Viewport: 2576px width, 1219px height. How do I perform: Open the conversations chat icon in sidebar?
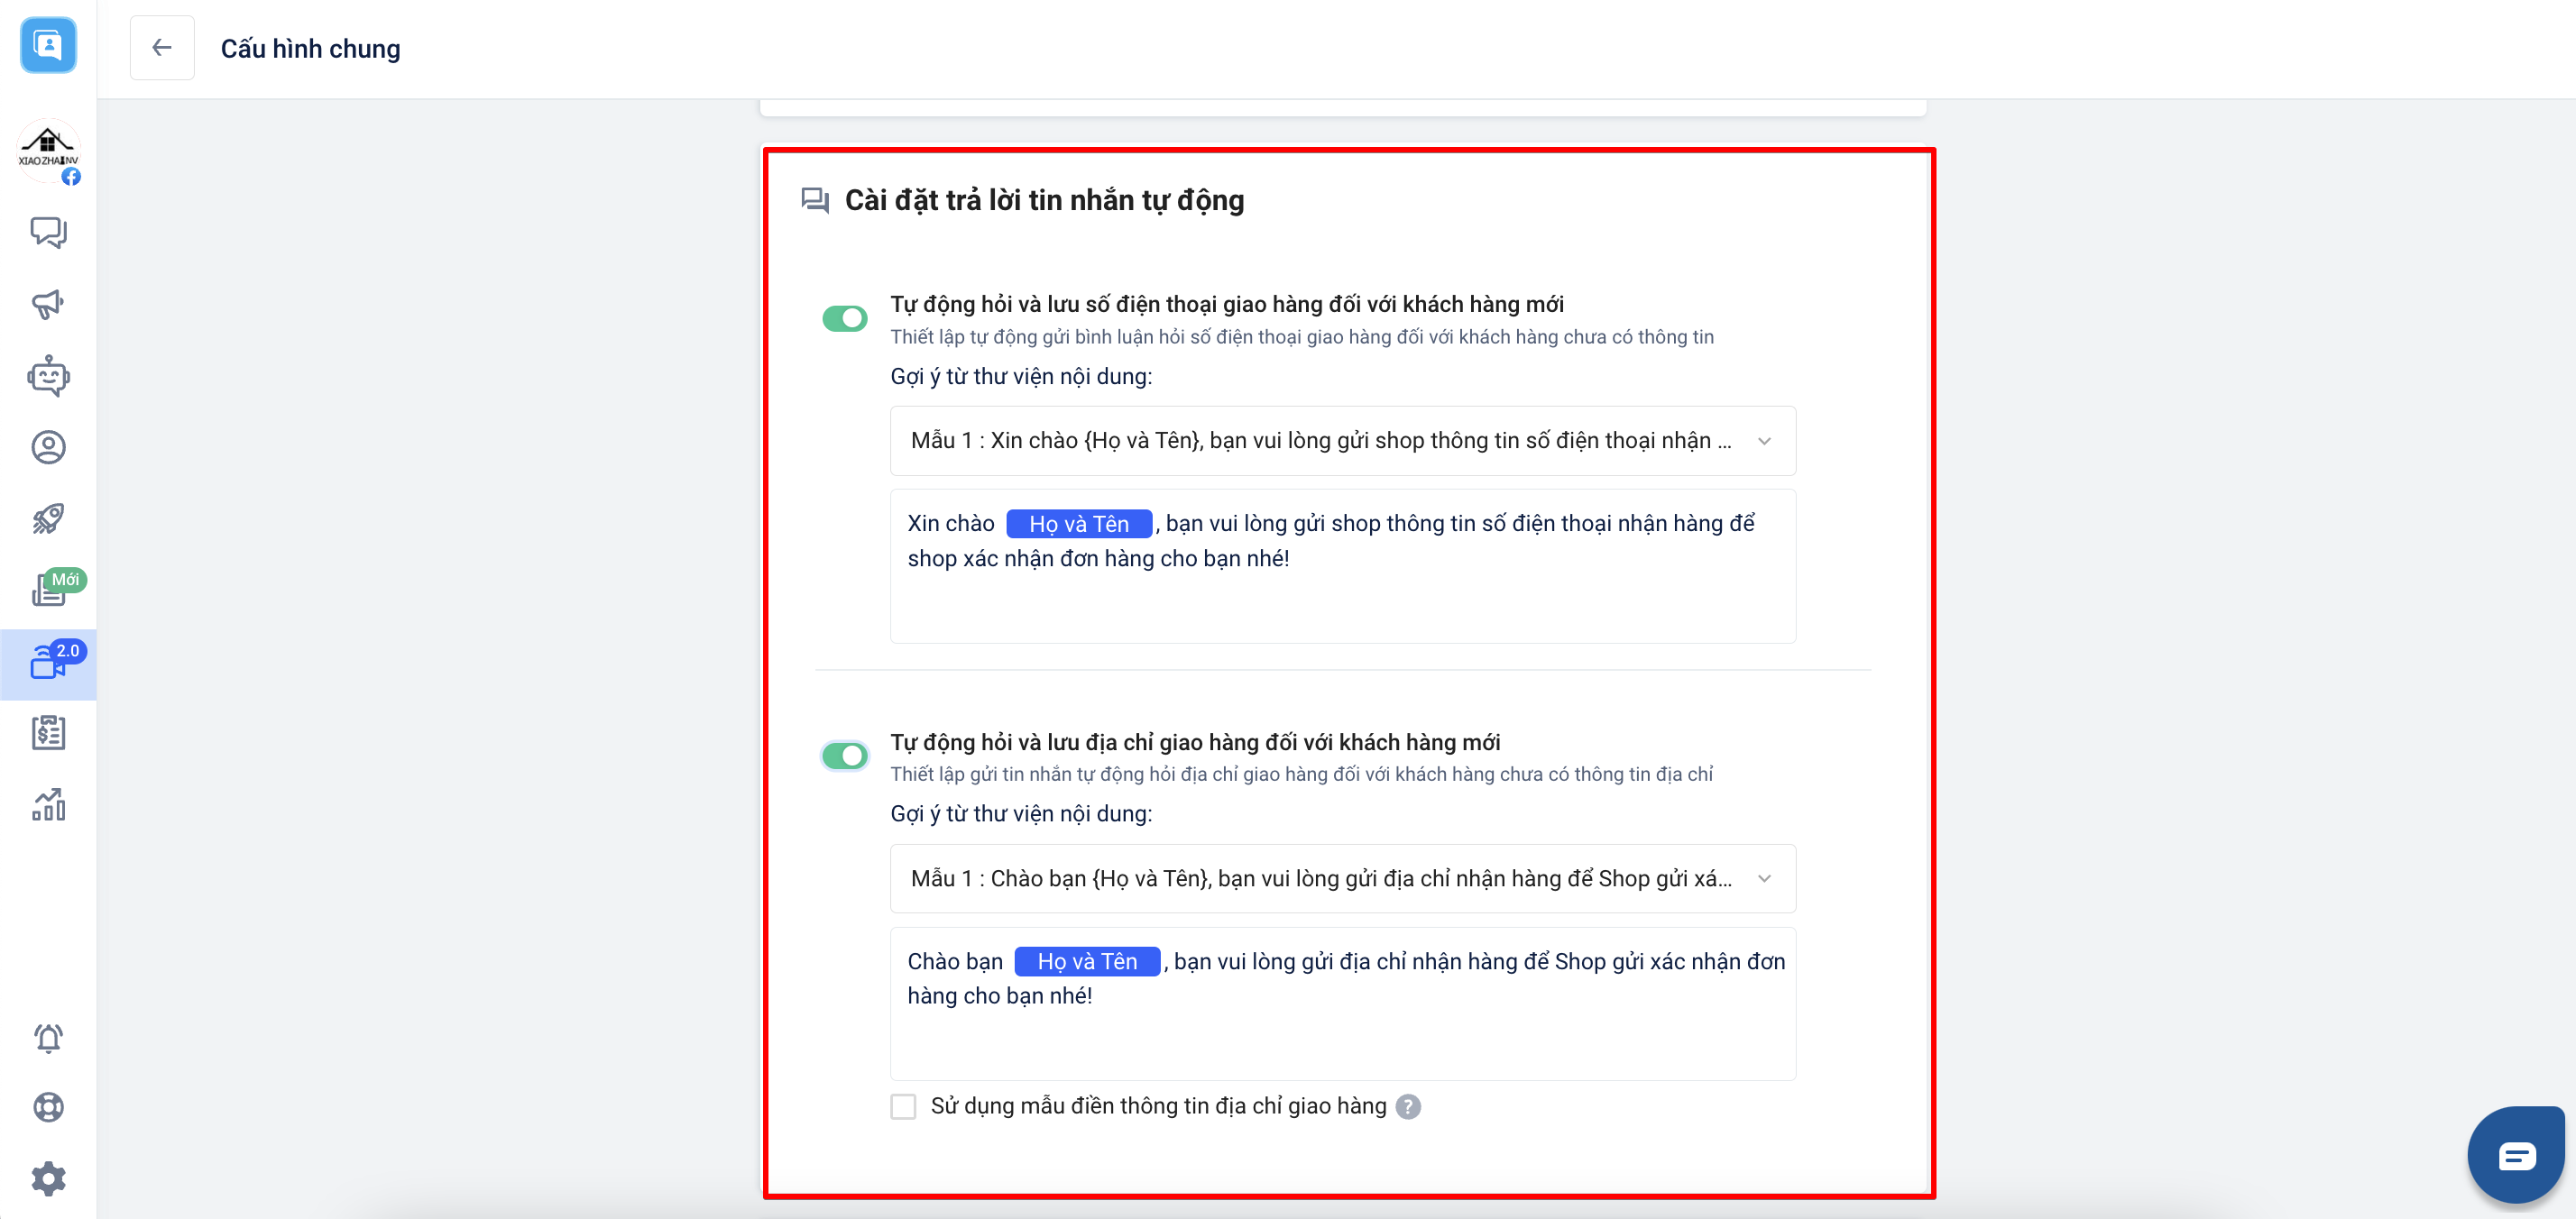point(48,232)
